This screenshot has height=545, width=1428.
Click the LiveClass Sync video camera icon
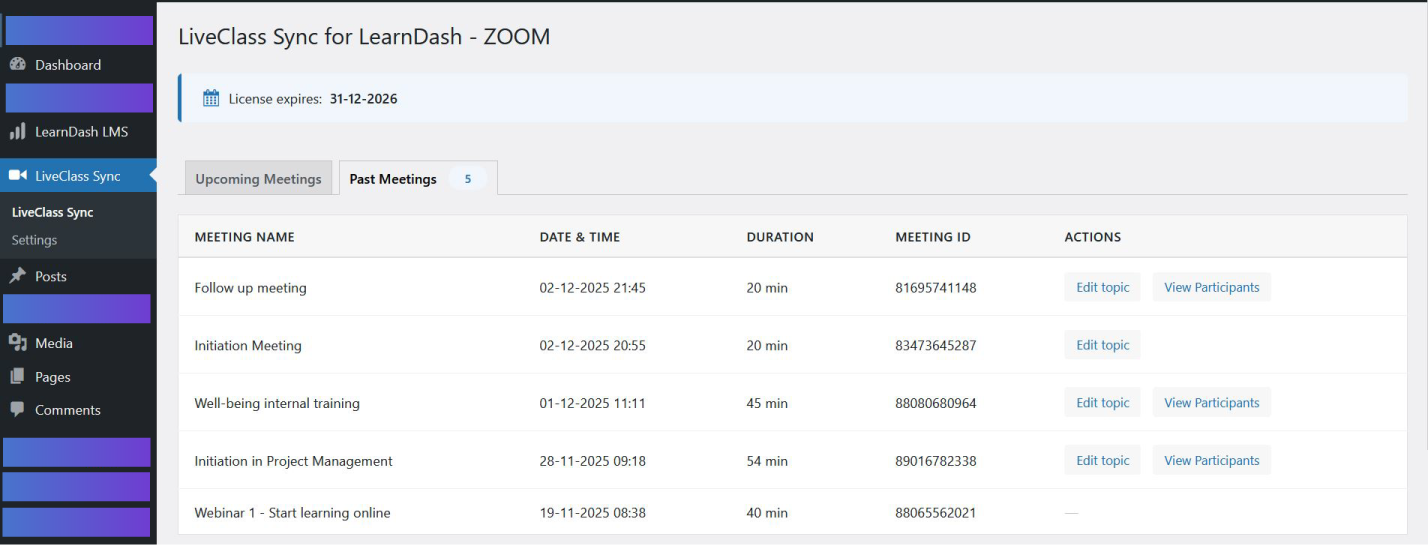point(17,176)
